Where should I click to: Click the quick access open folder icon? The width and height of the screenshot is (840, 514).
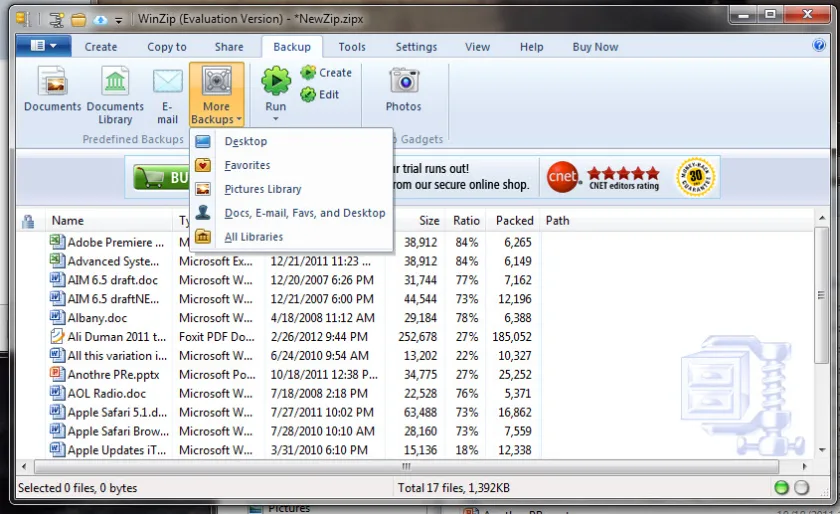(x=79, y=20)
